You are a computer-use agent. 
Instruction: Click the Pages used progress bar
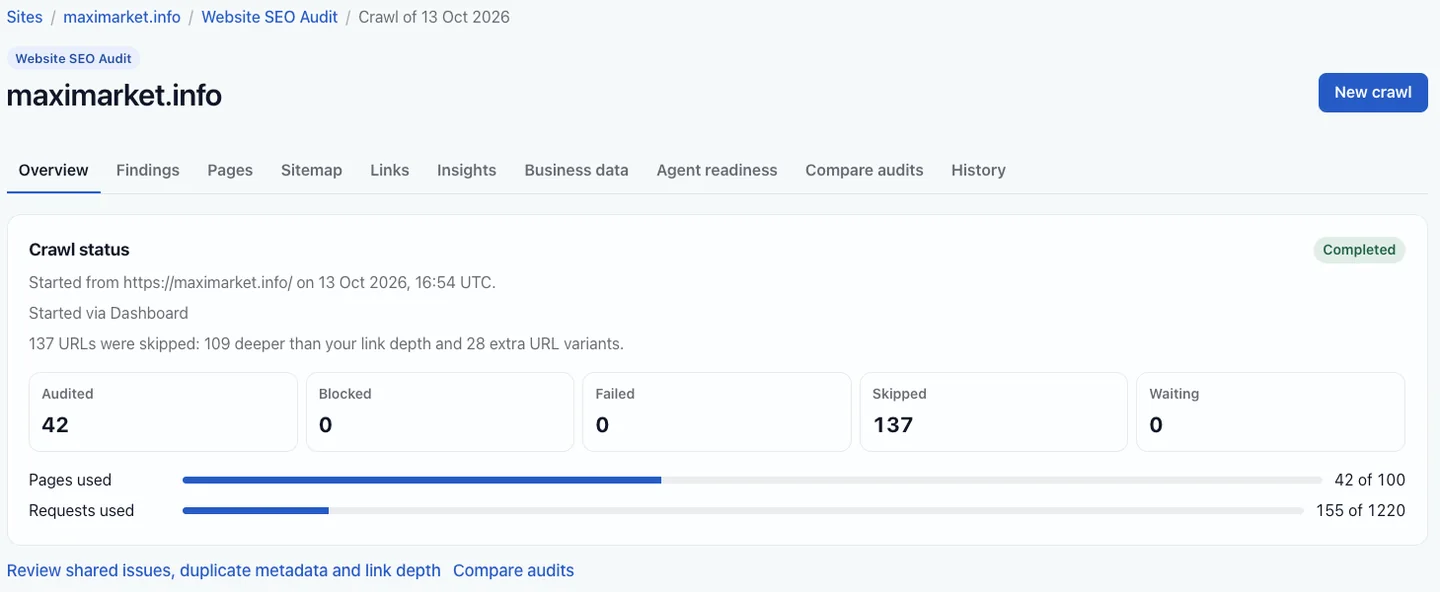(x=752, y=480)
